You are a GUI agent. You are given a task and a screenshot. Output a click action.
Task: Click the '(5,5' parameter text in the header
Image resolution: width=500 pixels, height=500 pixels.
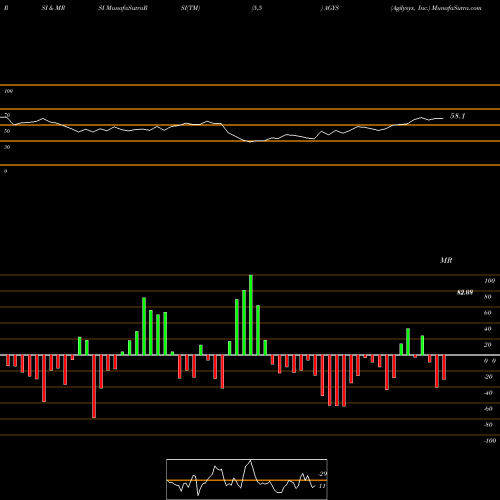click(257, 8)
